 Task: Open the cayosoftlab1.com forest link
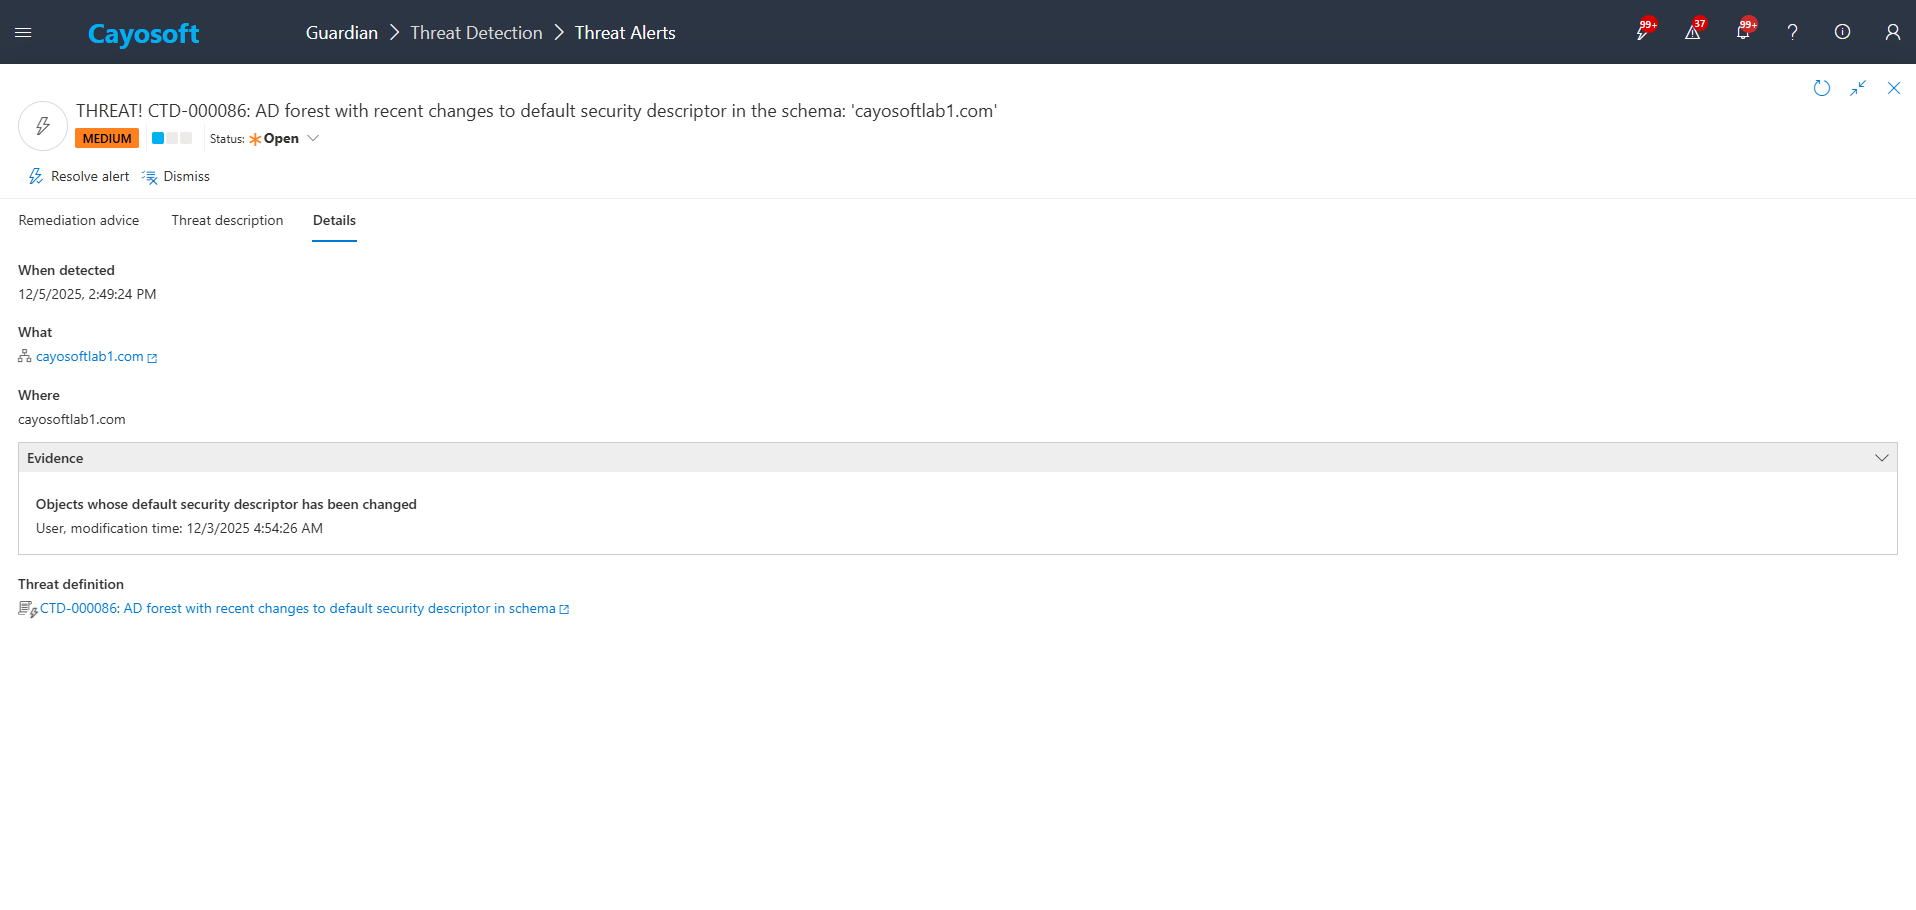pos(90,357)
